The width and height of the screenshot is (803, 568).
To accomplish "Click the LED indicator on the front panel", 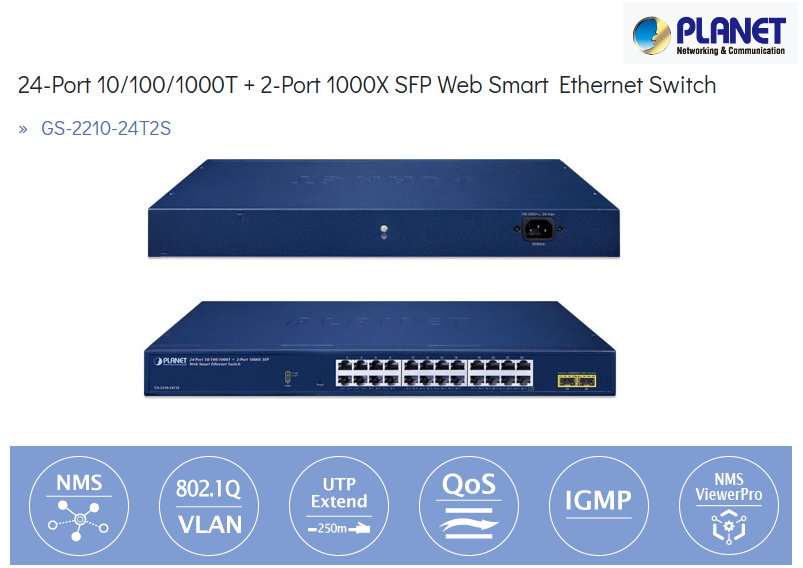I will pos(288,377).
